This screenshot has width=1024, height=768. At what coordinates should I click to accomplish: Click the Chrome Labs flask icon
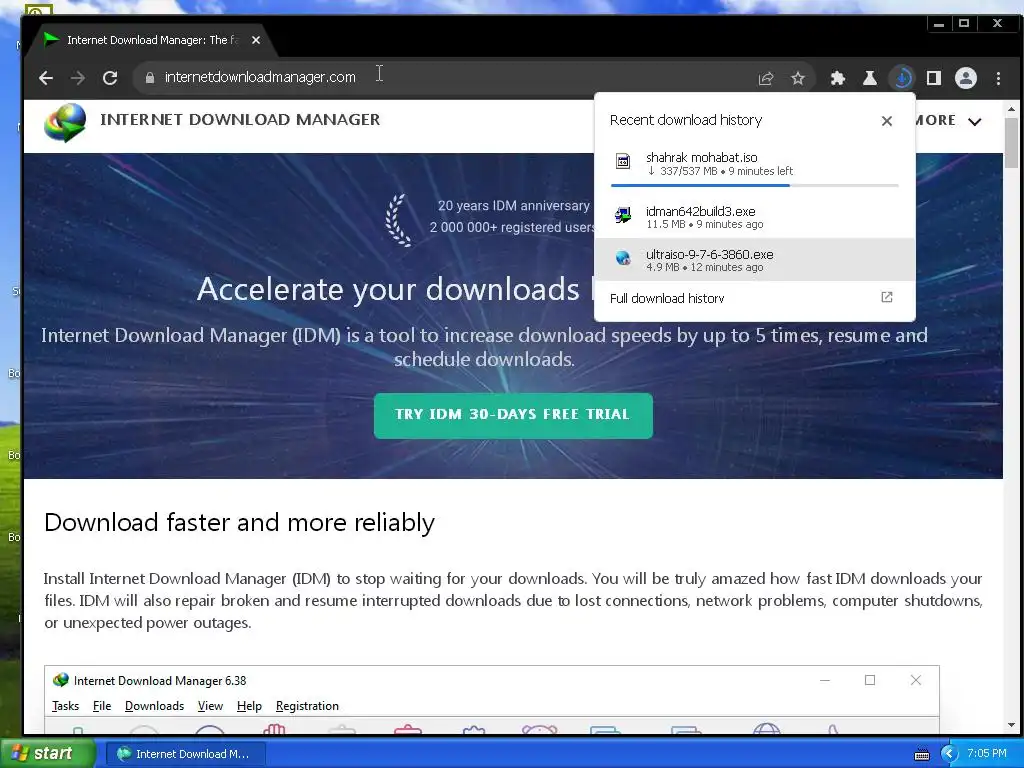pyautogui.click(x=869, y=78)
